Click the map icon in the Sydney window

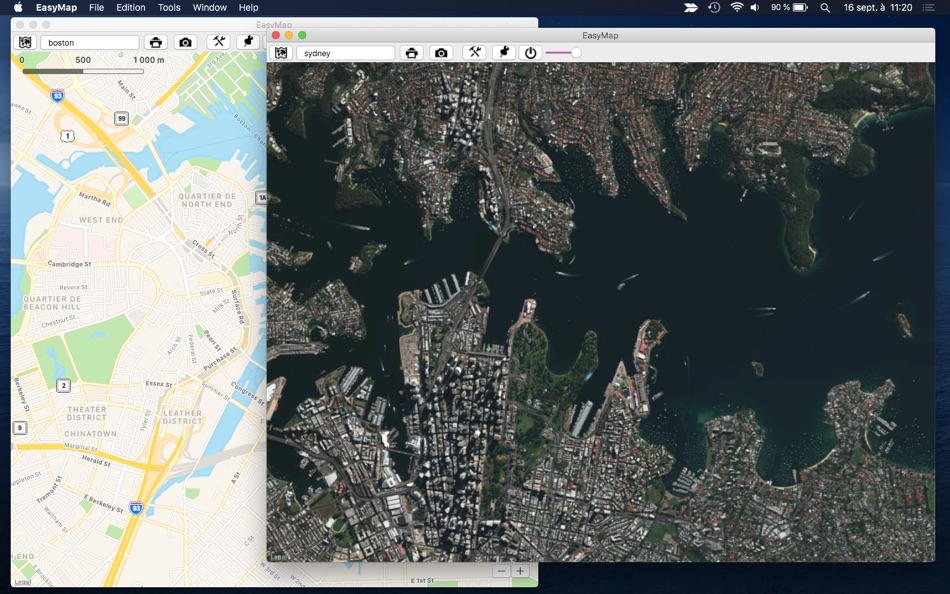tap(281, 53)
